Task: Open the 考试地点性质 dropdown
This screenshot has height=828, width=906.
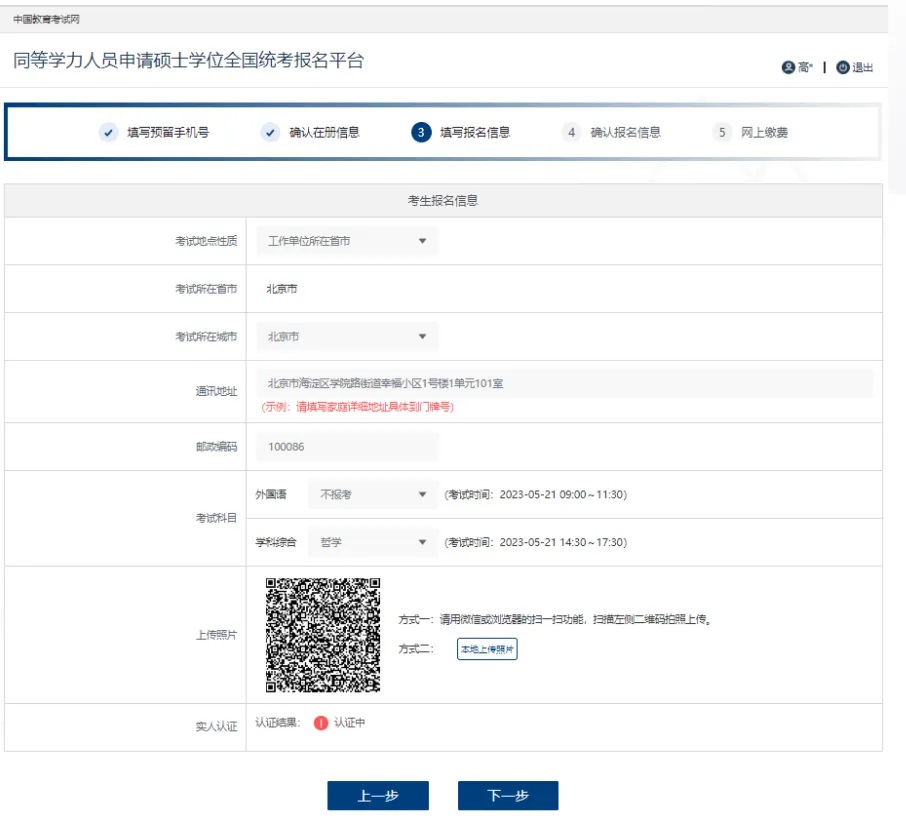Action: coord(347,241)
